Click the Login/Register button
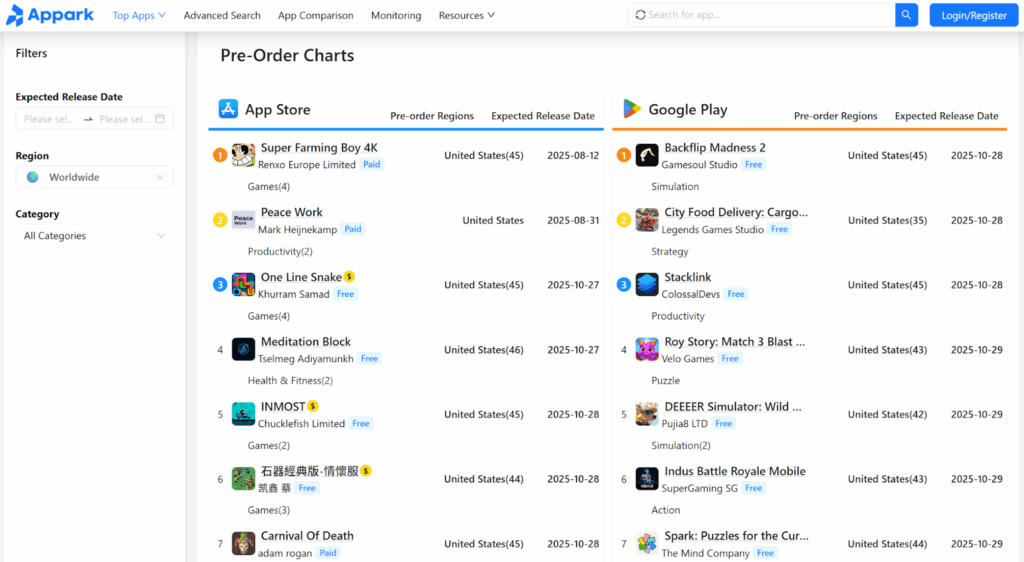This screenshot has width=1024, height=562. 974,15
